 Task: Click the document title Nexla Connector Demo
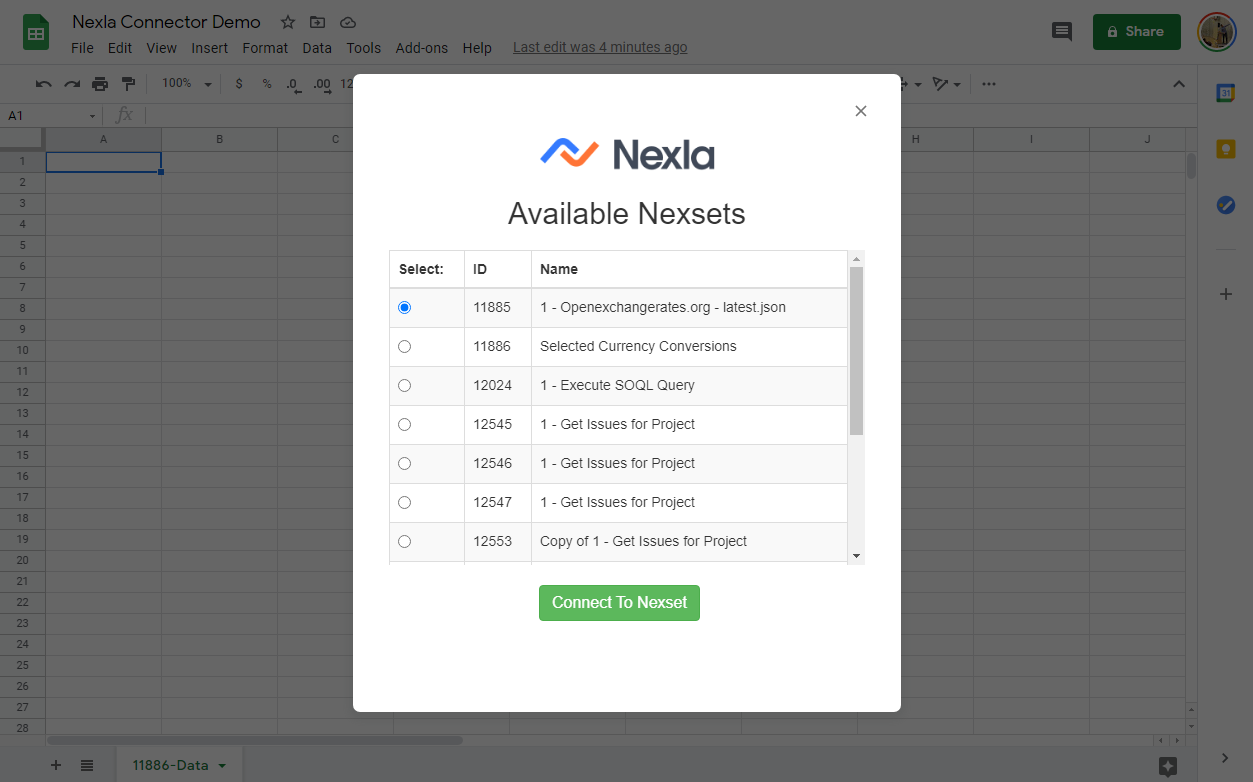coord(167,22)
